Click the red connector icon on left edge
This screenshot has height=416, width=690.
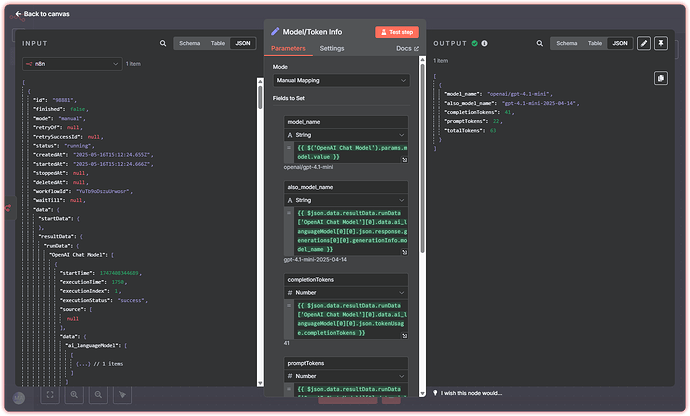[x=8, y=207]
